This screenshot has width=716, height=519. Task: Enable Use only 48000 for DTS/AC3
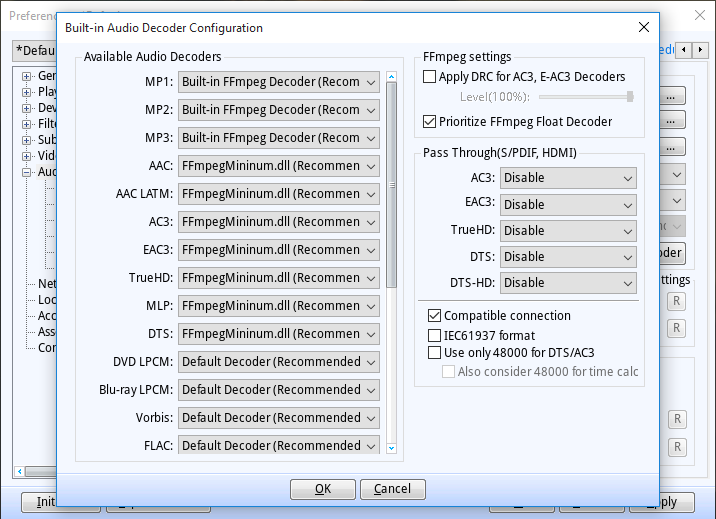point(434,352)
